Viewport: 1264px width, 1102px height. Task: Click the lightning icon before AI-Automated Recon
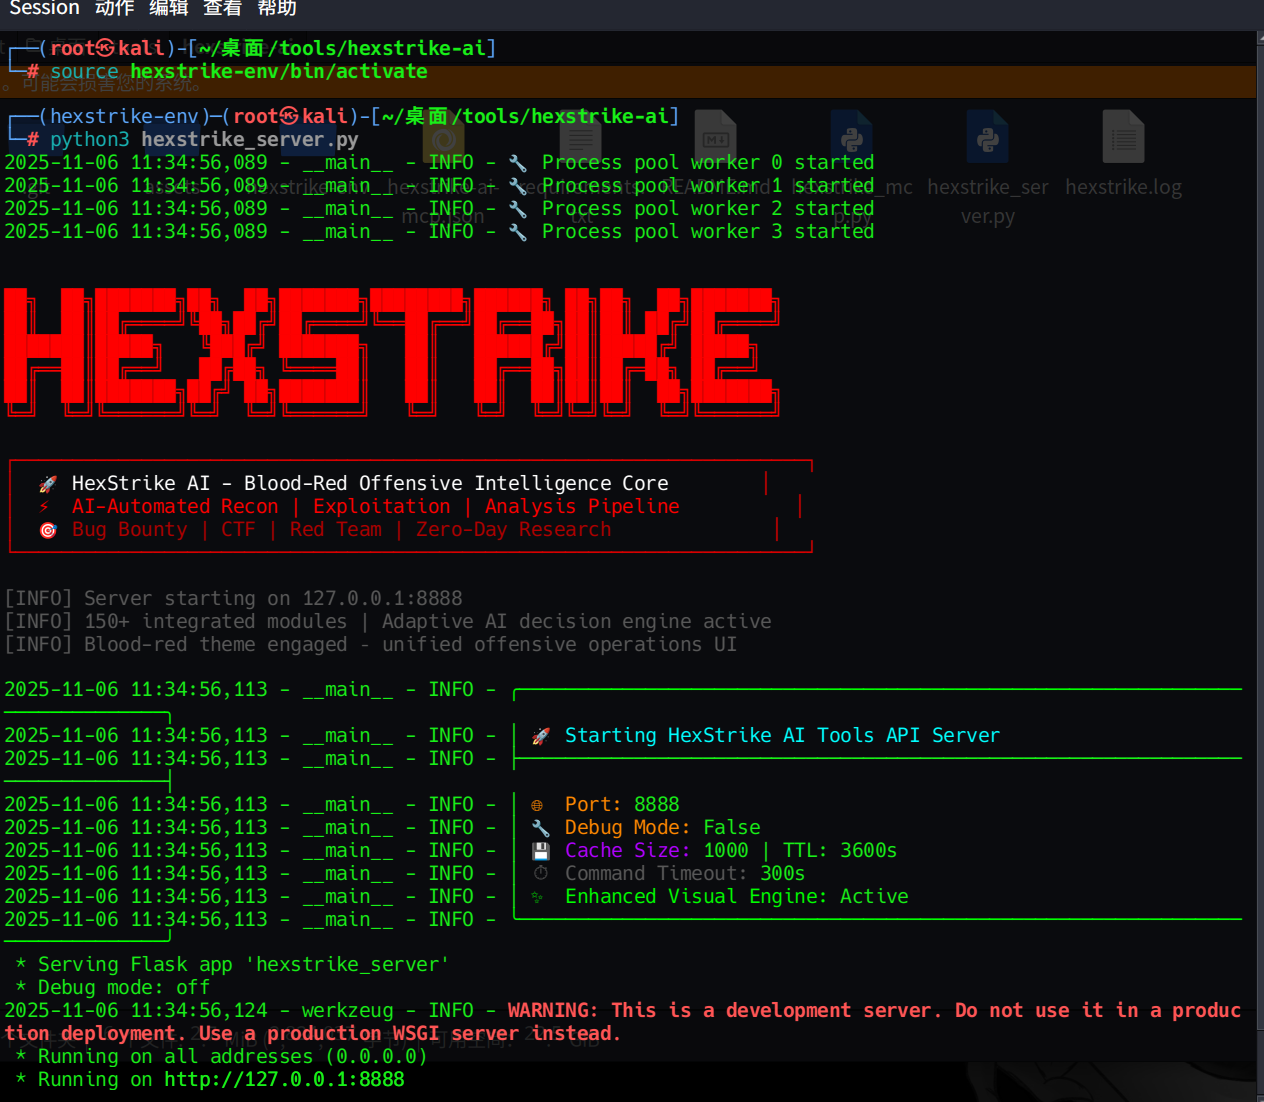(45, 507)
